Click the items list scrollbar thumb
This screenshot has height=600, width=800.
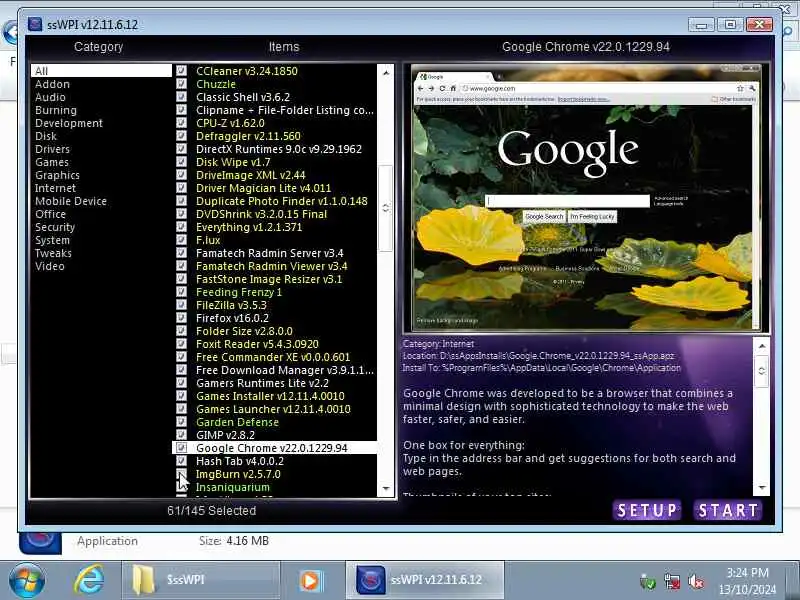click(x=386, y=208)
